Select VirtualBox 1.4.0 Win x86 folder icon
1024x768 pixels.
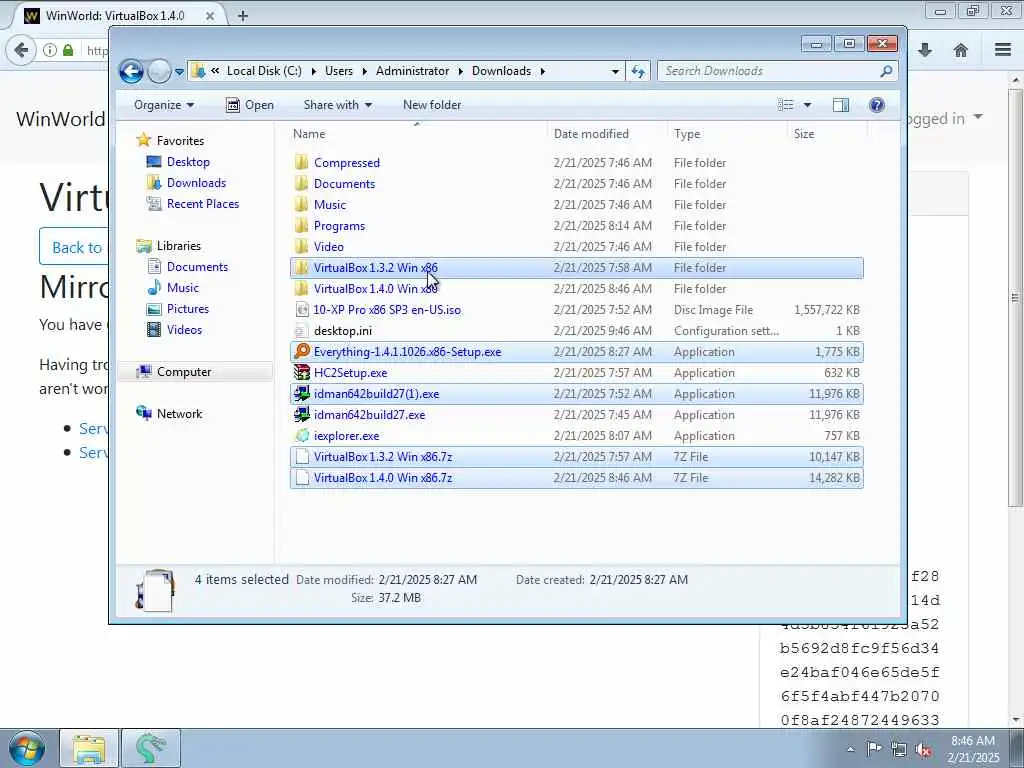(x=301, y=289)
